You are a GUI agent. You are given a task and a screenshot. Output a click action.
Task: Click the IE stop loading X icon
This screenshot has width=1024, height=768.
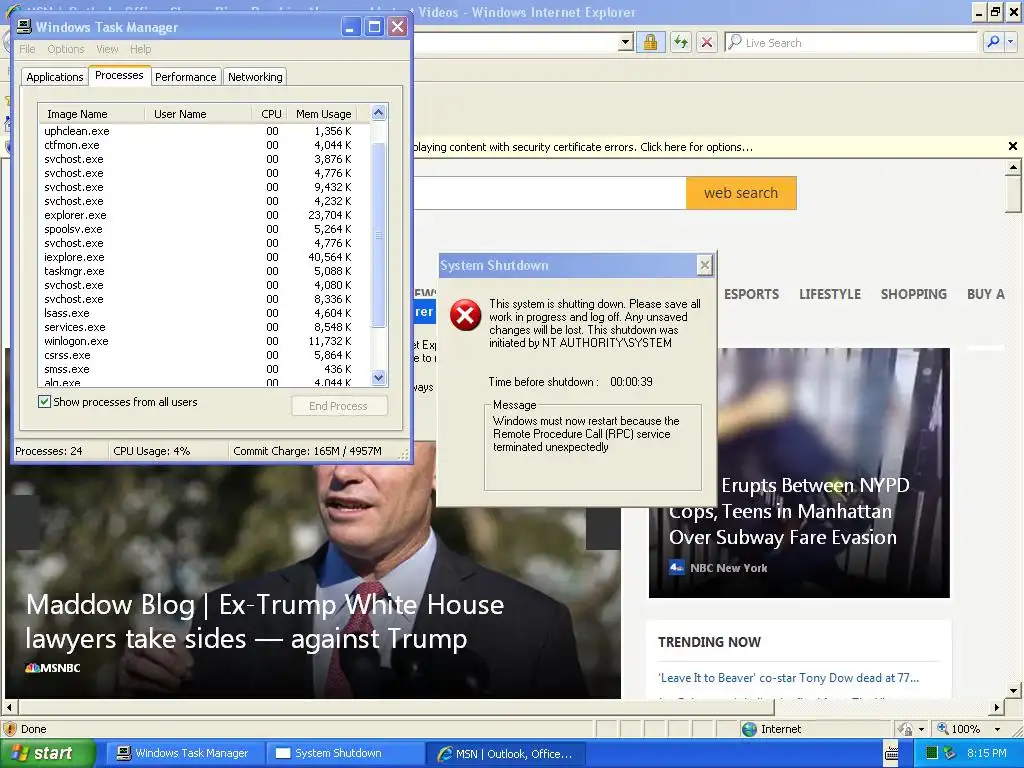pos(707,42)
